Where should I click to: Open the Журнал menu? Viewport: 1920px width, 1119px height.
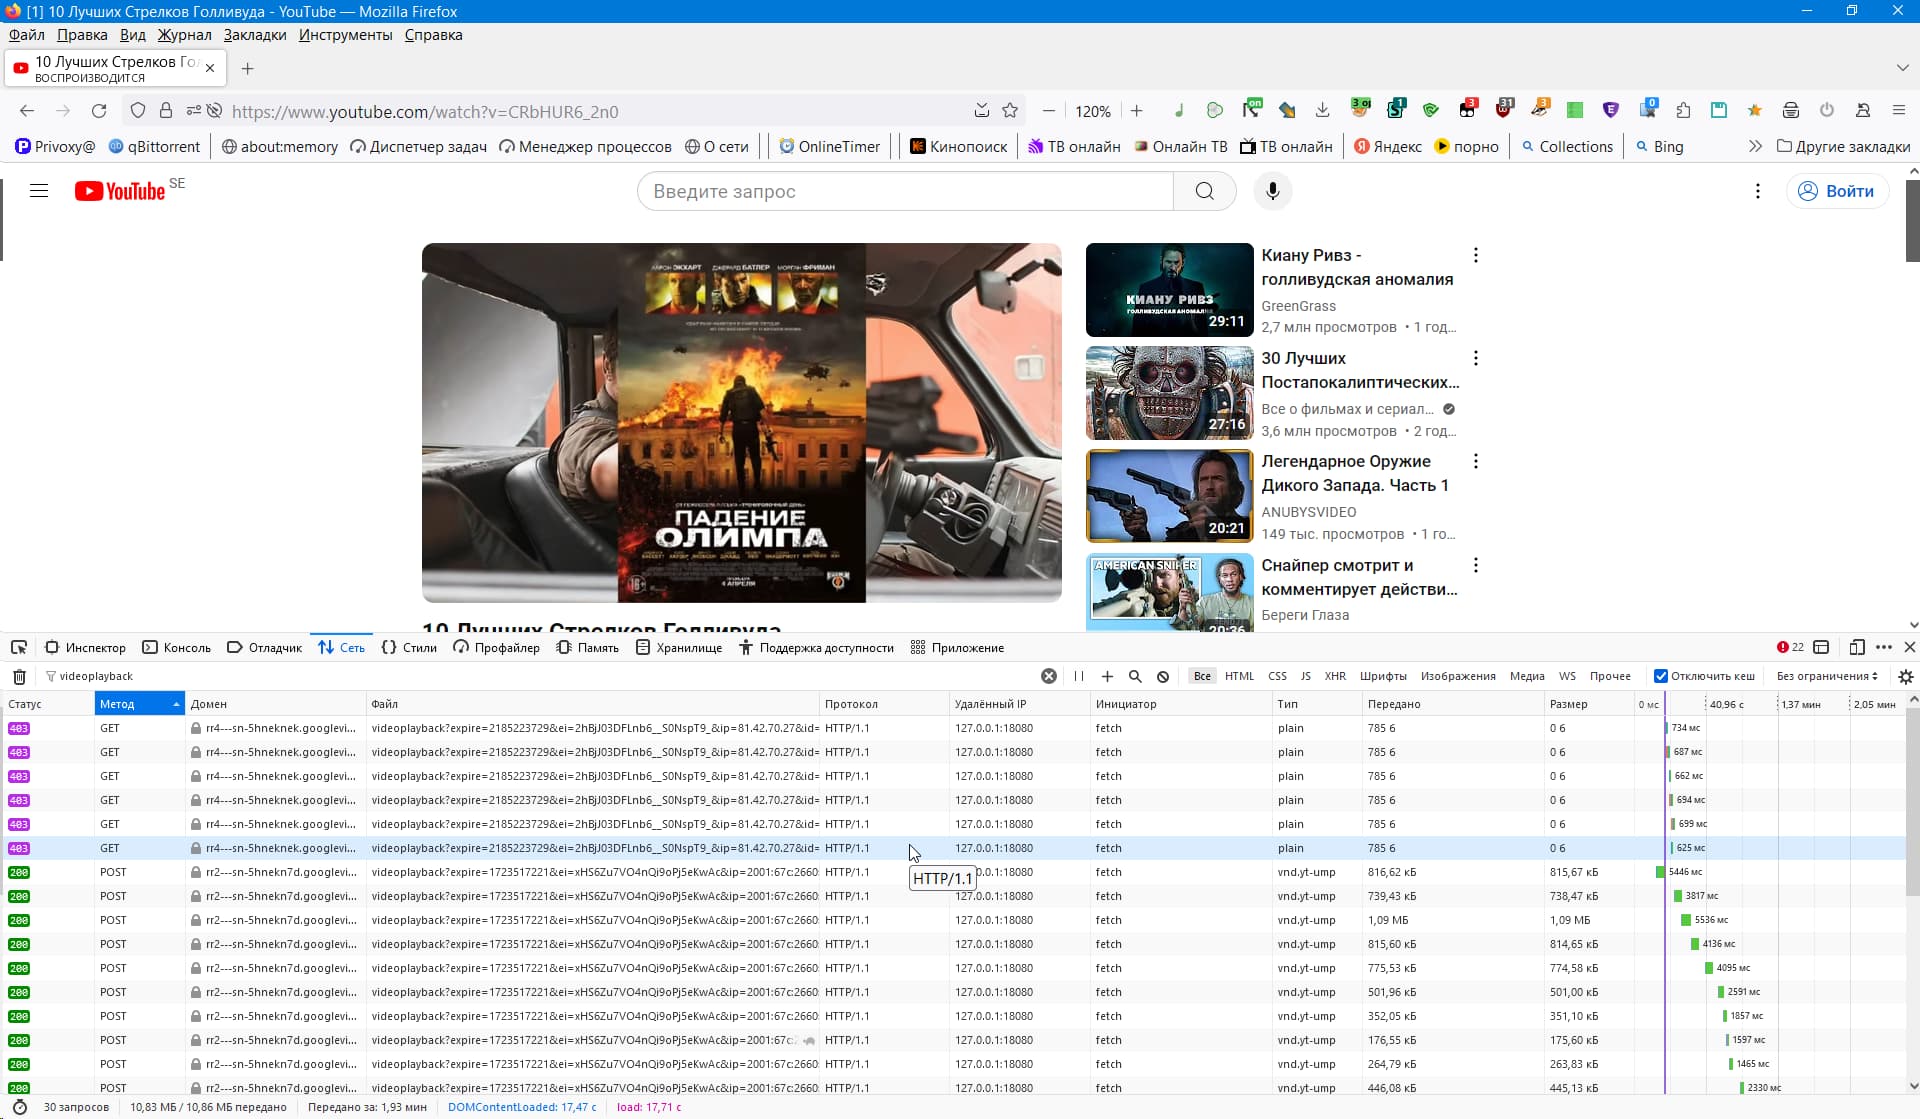tap(184, 35)
